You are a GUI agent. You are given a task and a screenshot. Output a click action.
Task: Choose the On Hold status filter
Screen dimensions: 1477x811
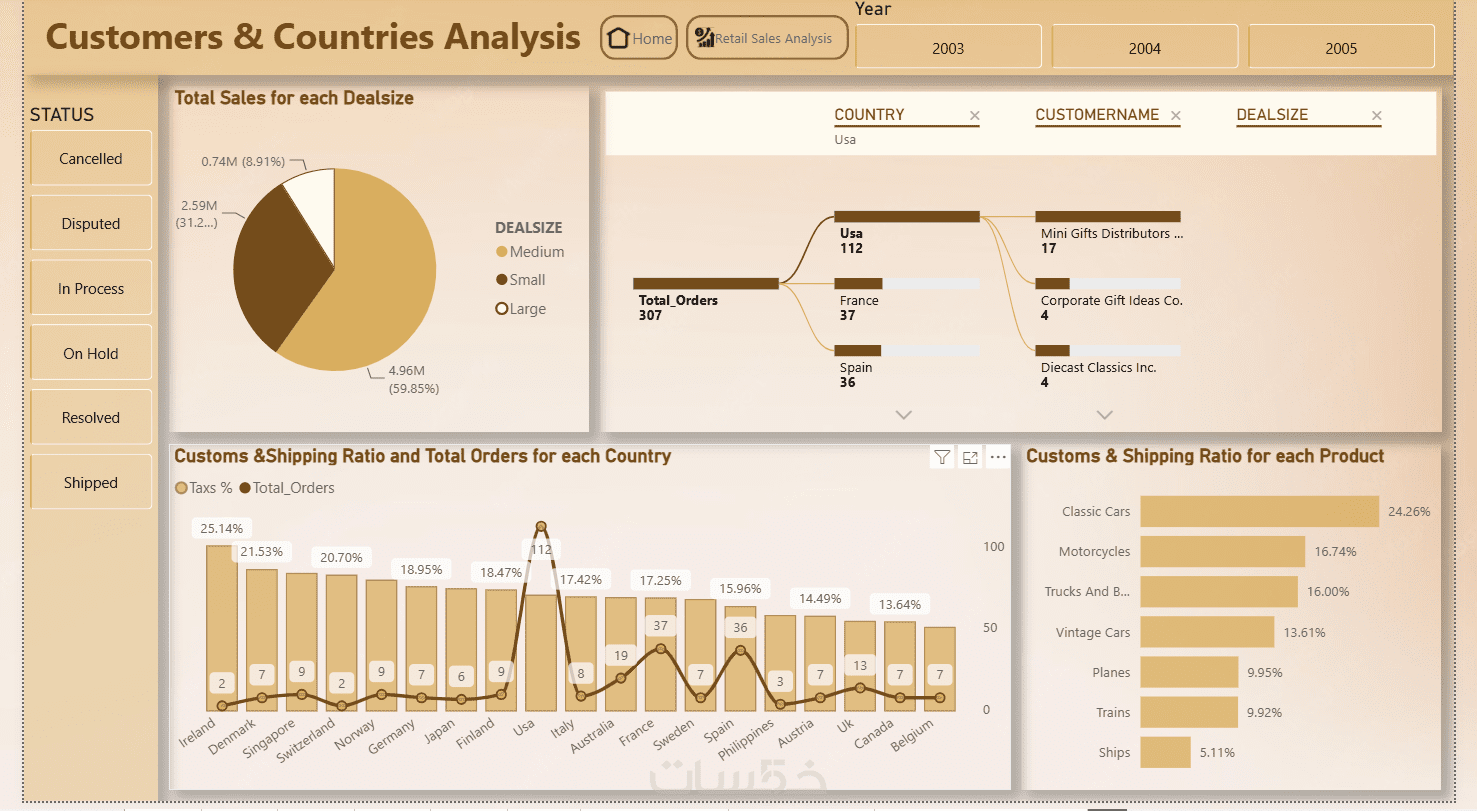pyautogui.click(x=91, y=353)
